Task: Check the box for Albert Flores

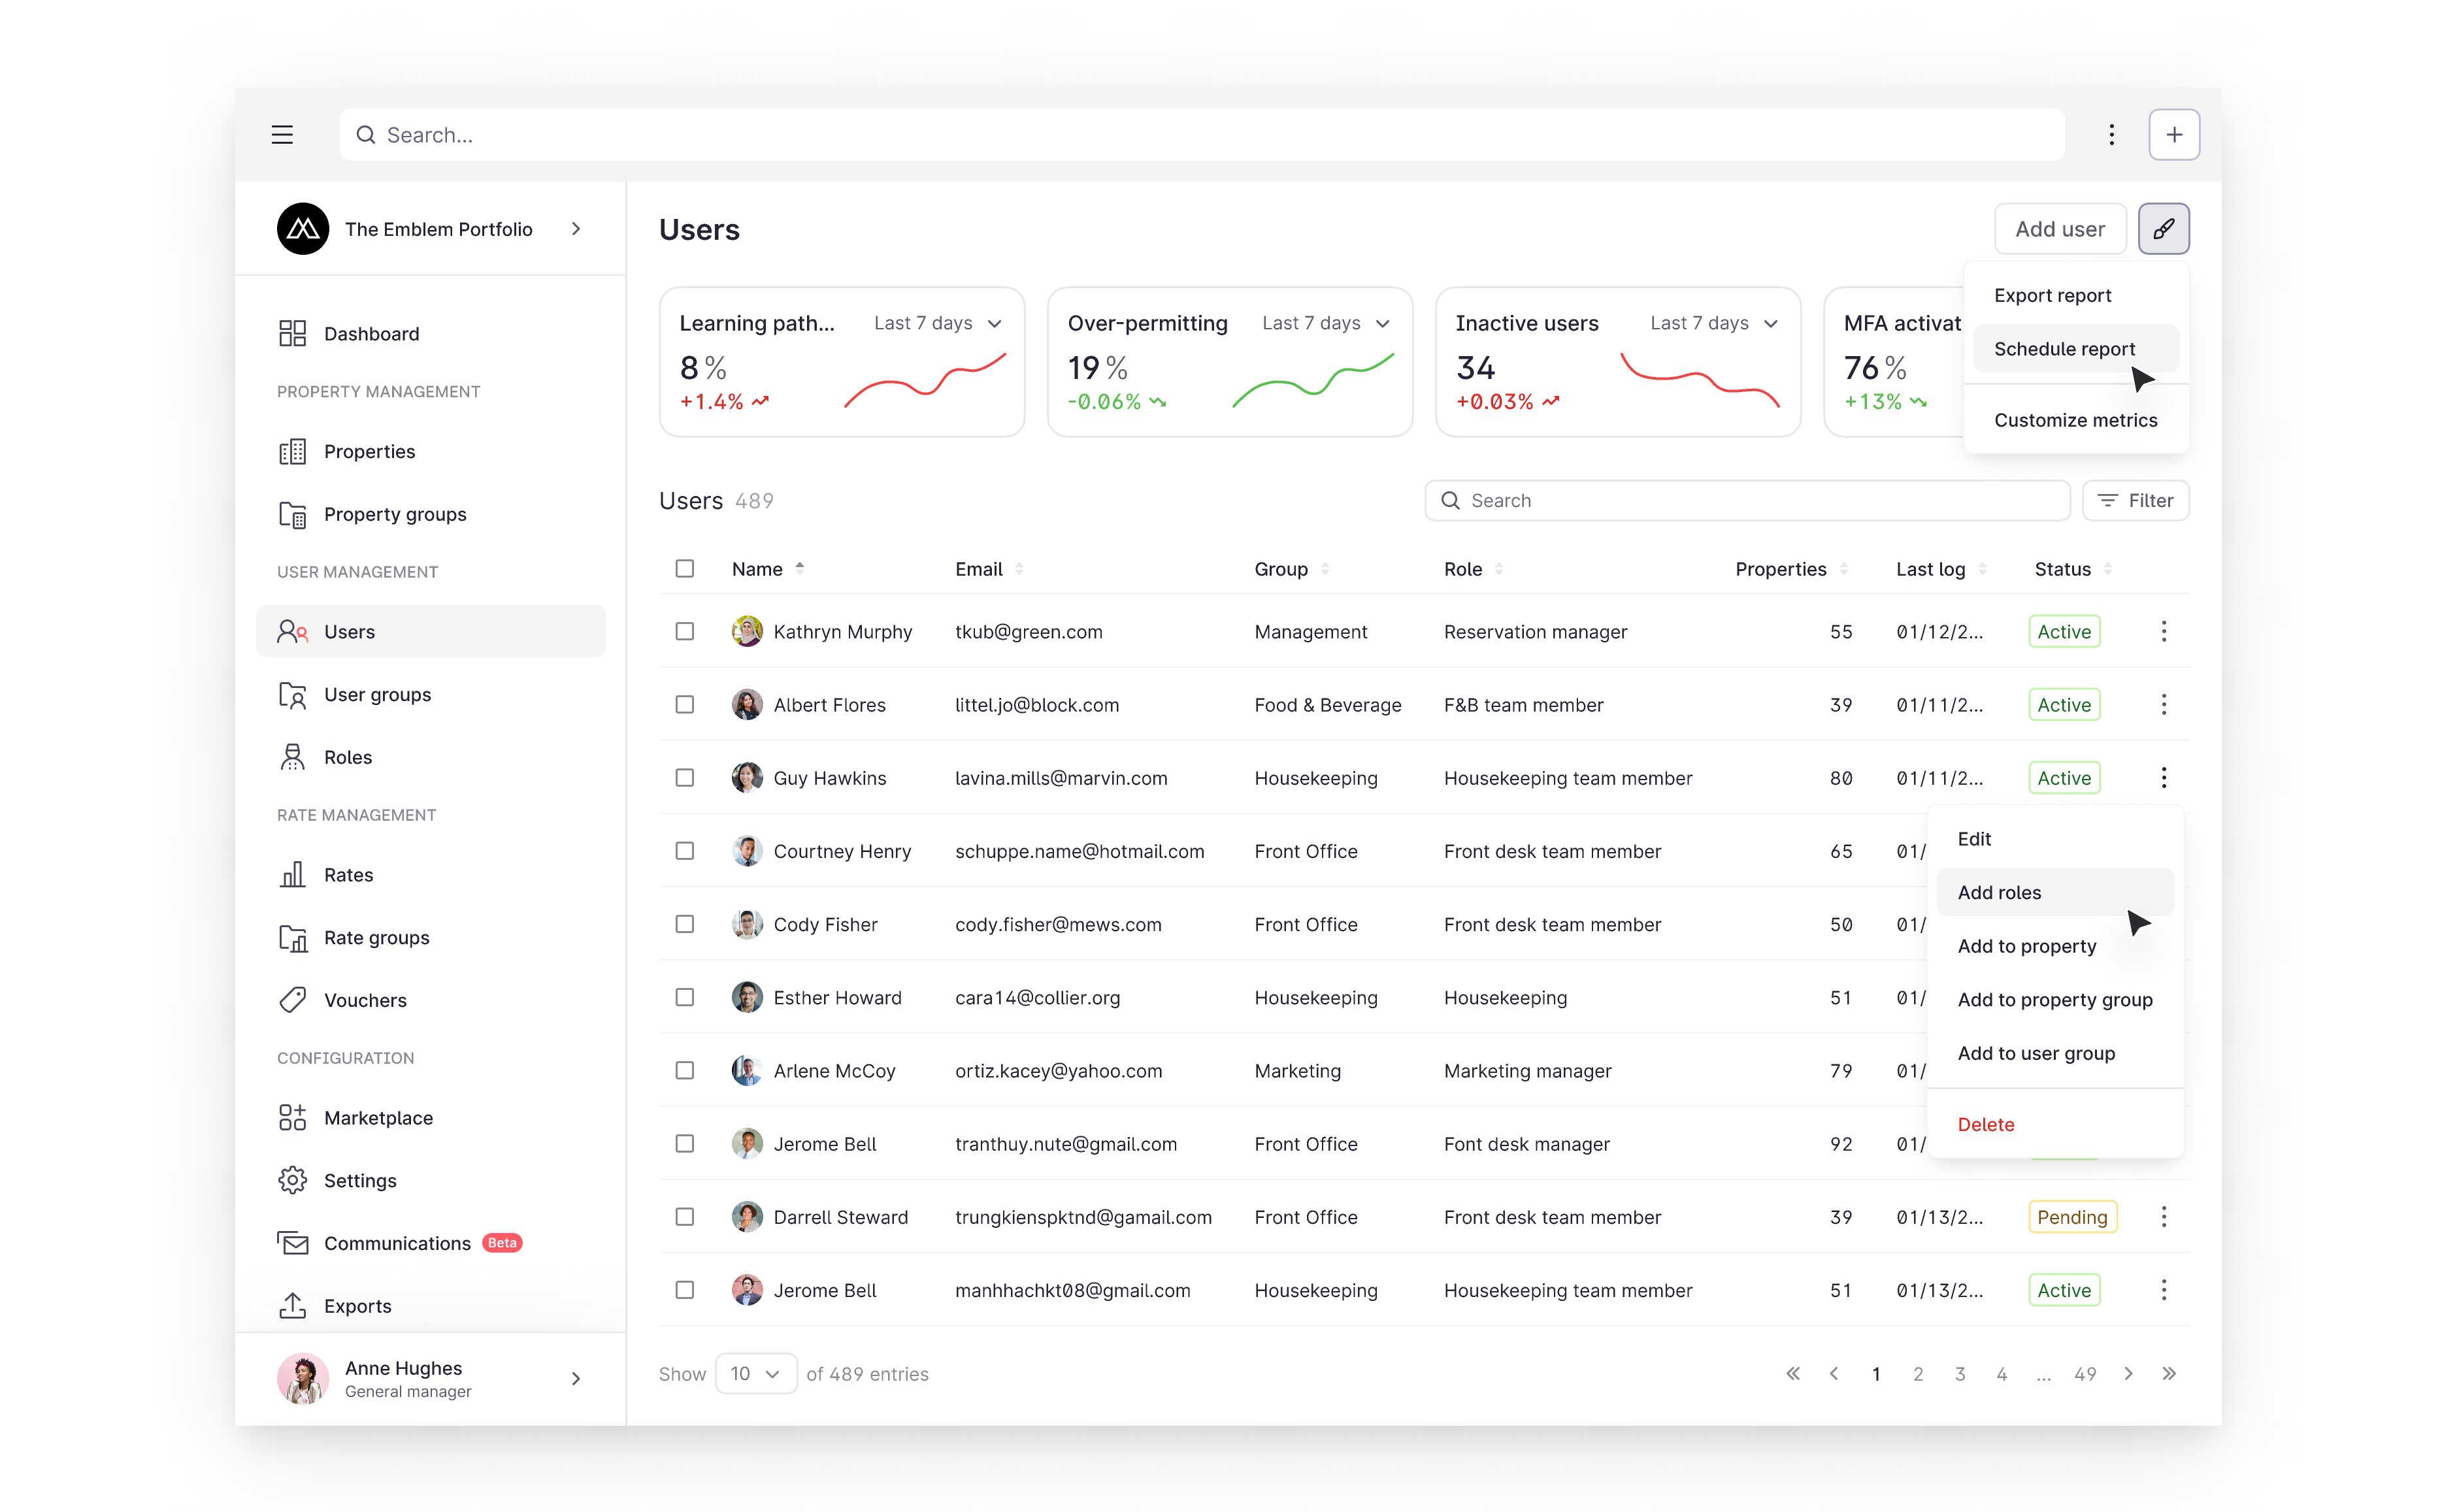Action: (x=684, y=705)
